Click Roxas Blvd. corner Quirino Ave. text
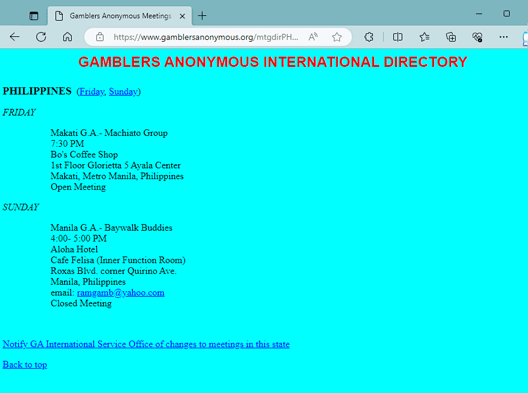 (x=113, y=271)
